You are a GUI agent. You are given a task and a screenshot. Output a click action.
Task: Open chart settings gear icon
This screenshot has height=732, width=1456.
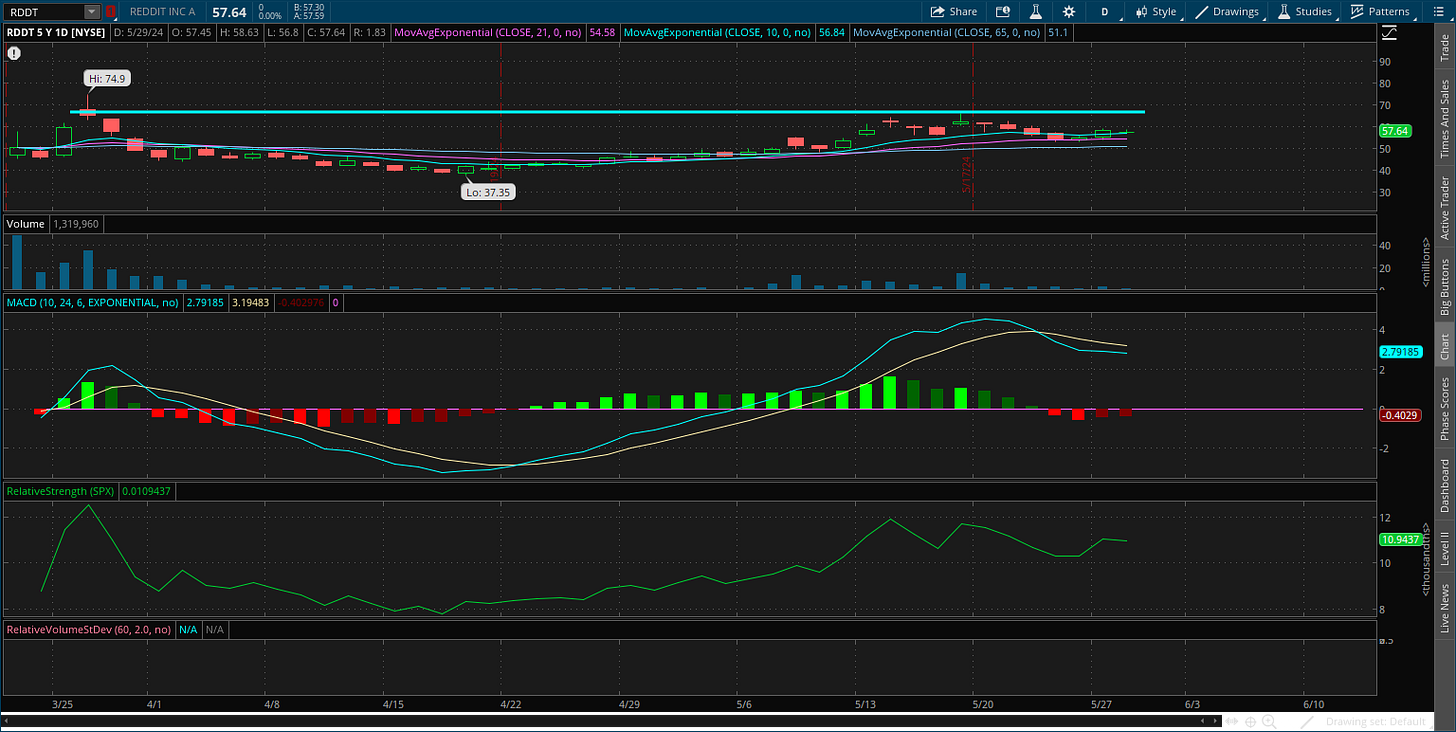pos(1069,12)
